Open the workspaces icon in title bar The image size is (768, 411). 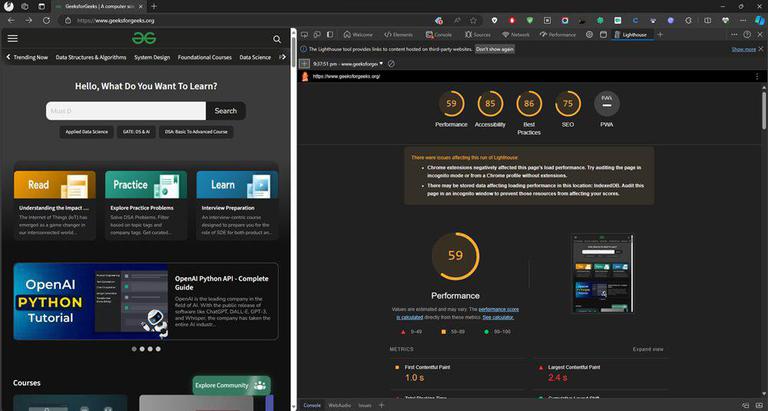[x=24, y=6]
